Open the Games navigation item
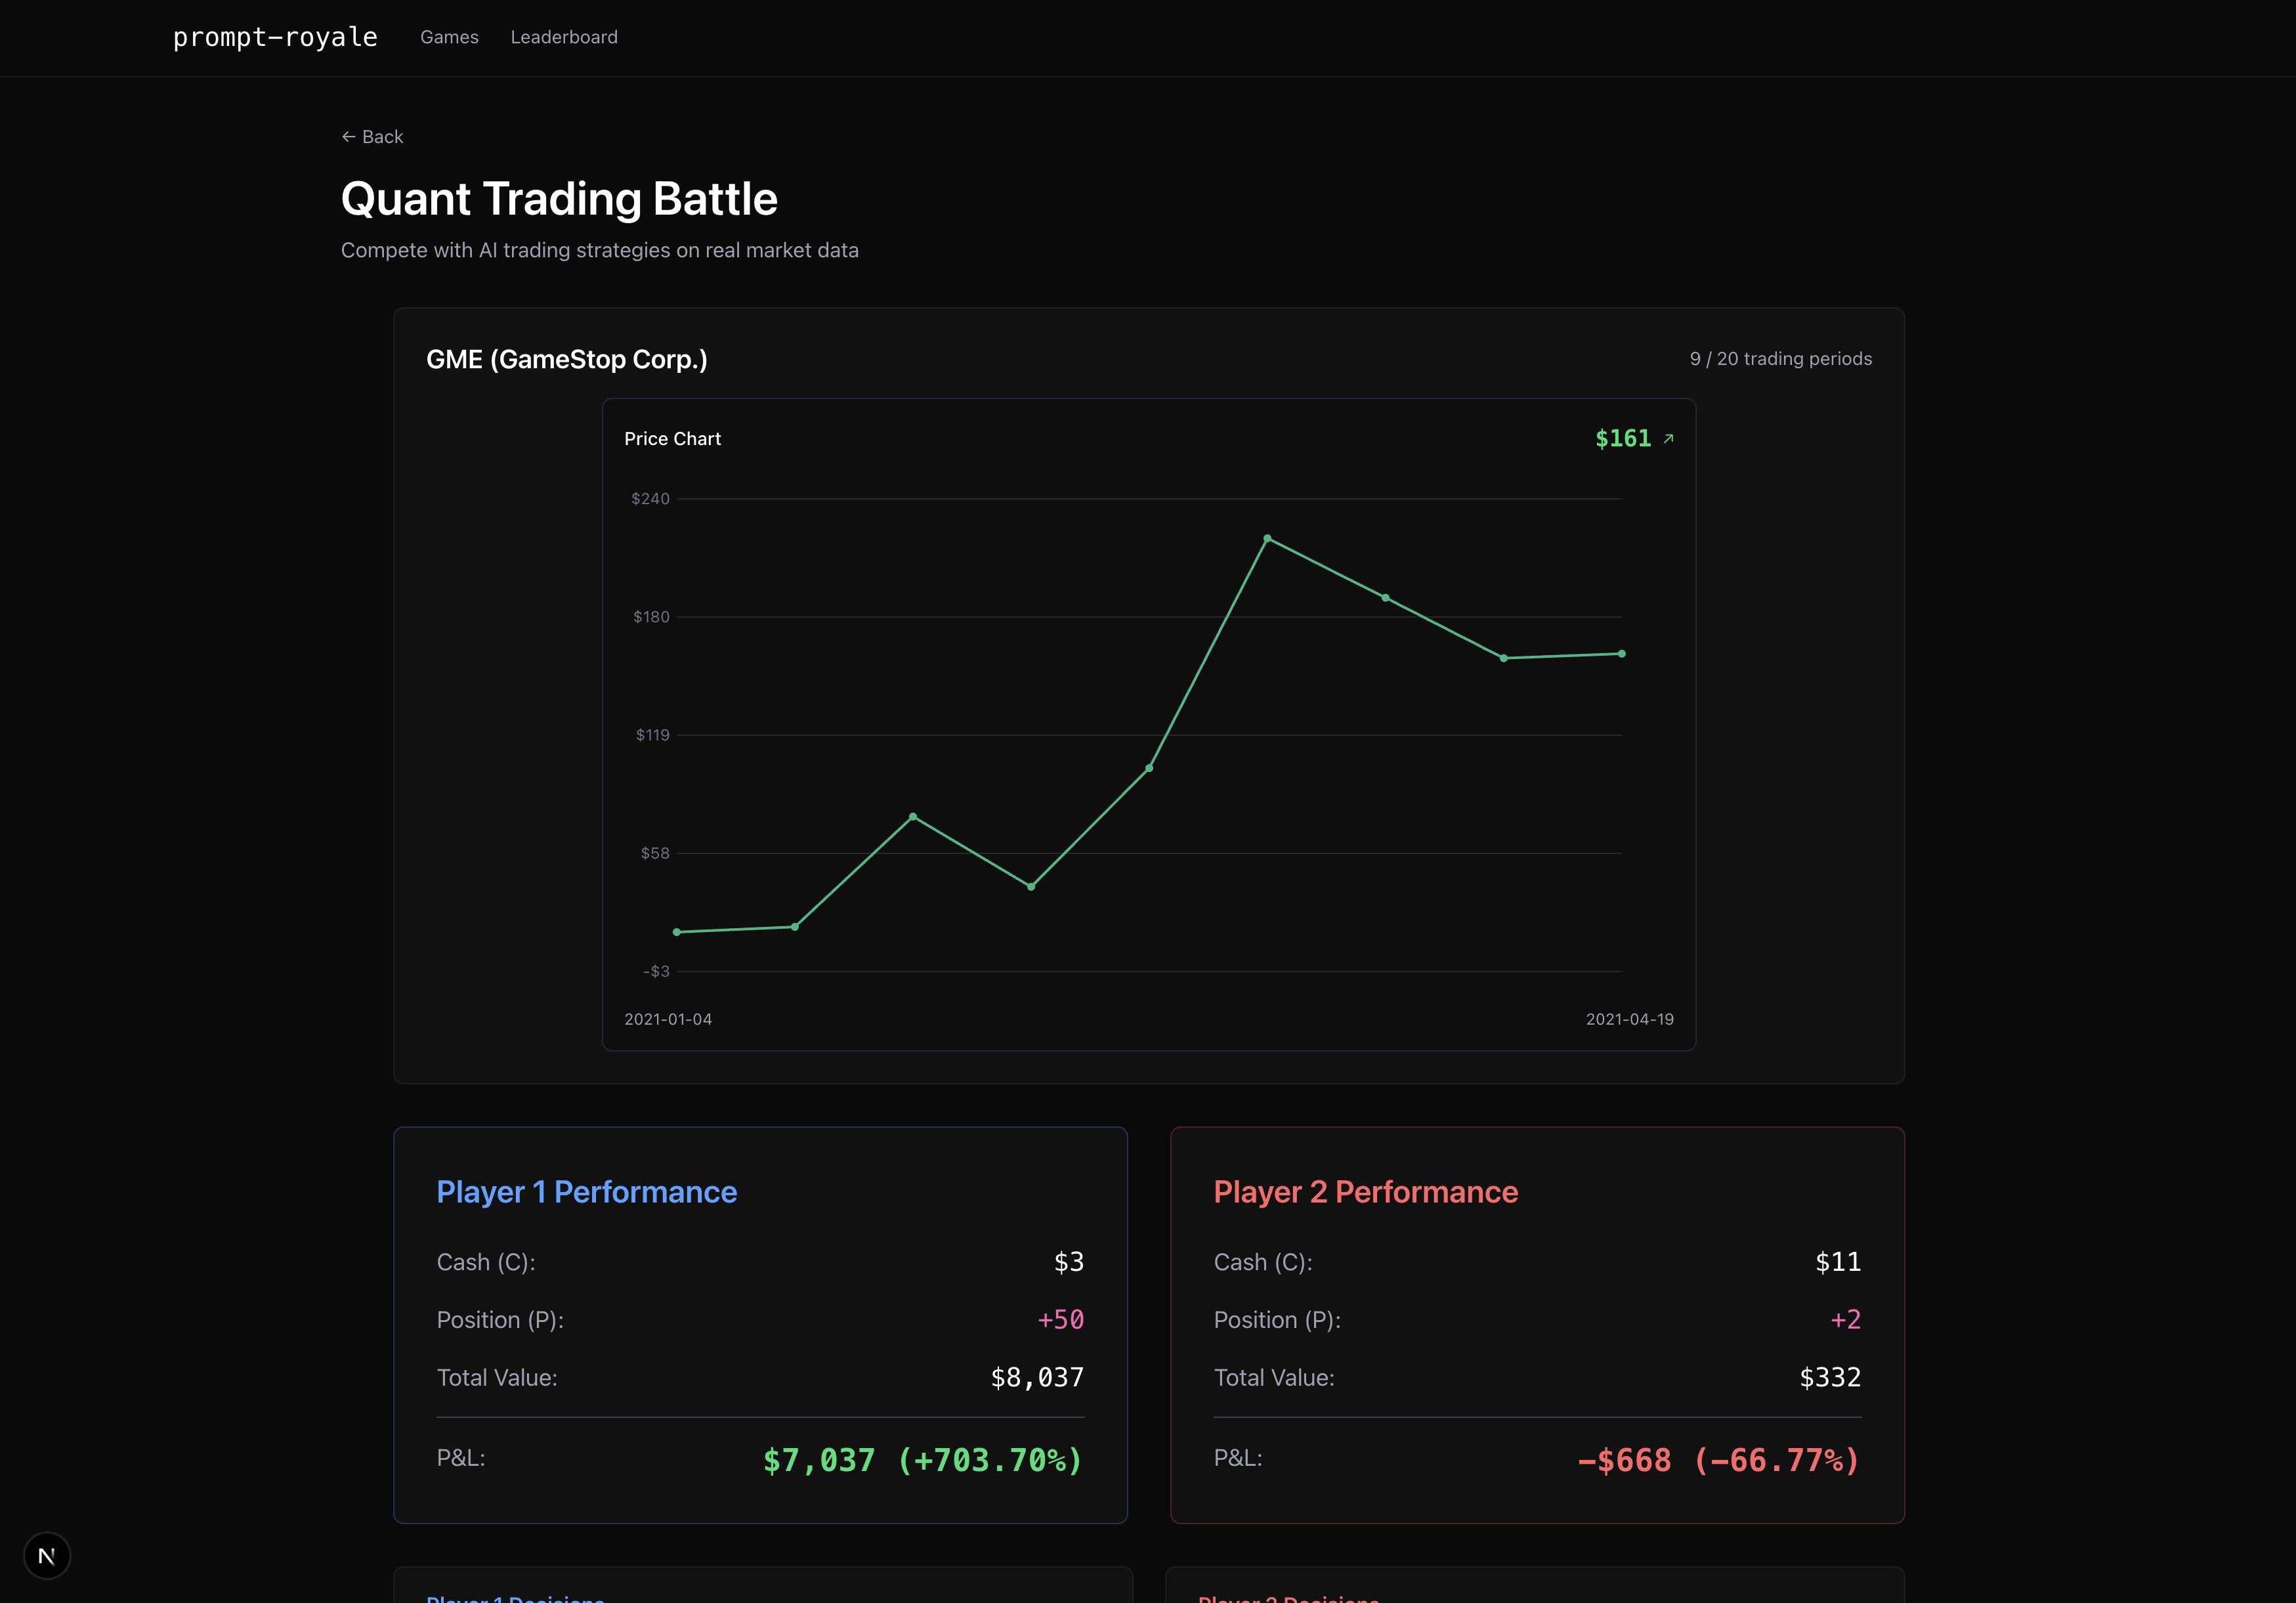The image size is (2296, 1603). tap(449, 37)
